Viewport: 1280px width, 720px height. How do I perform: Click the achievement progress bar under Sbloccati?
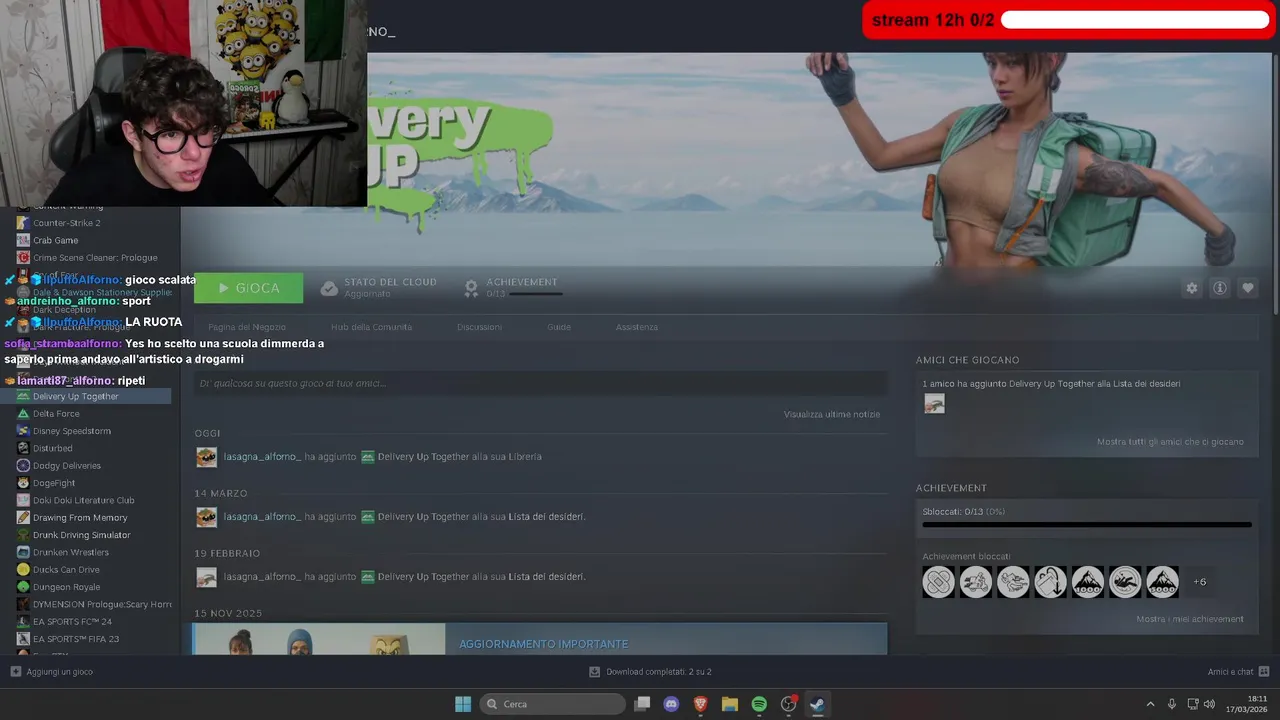[1087, 524]
